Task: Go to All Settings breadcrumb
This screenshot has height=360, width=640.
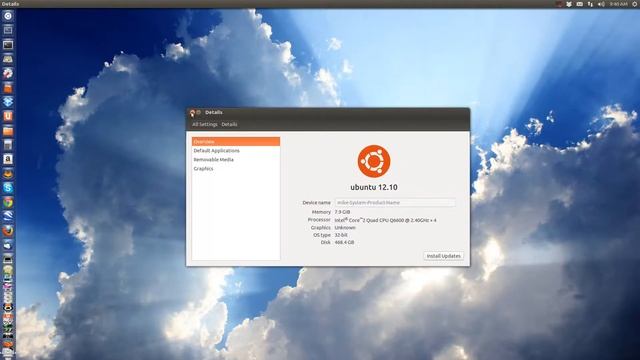Action: (x=204, y=124)
